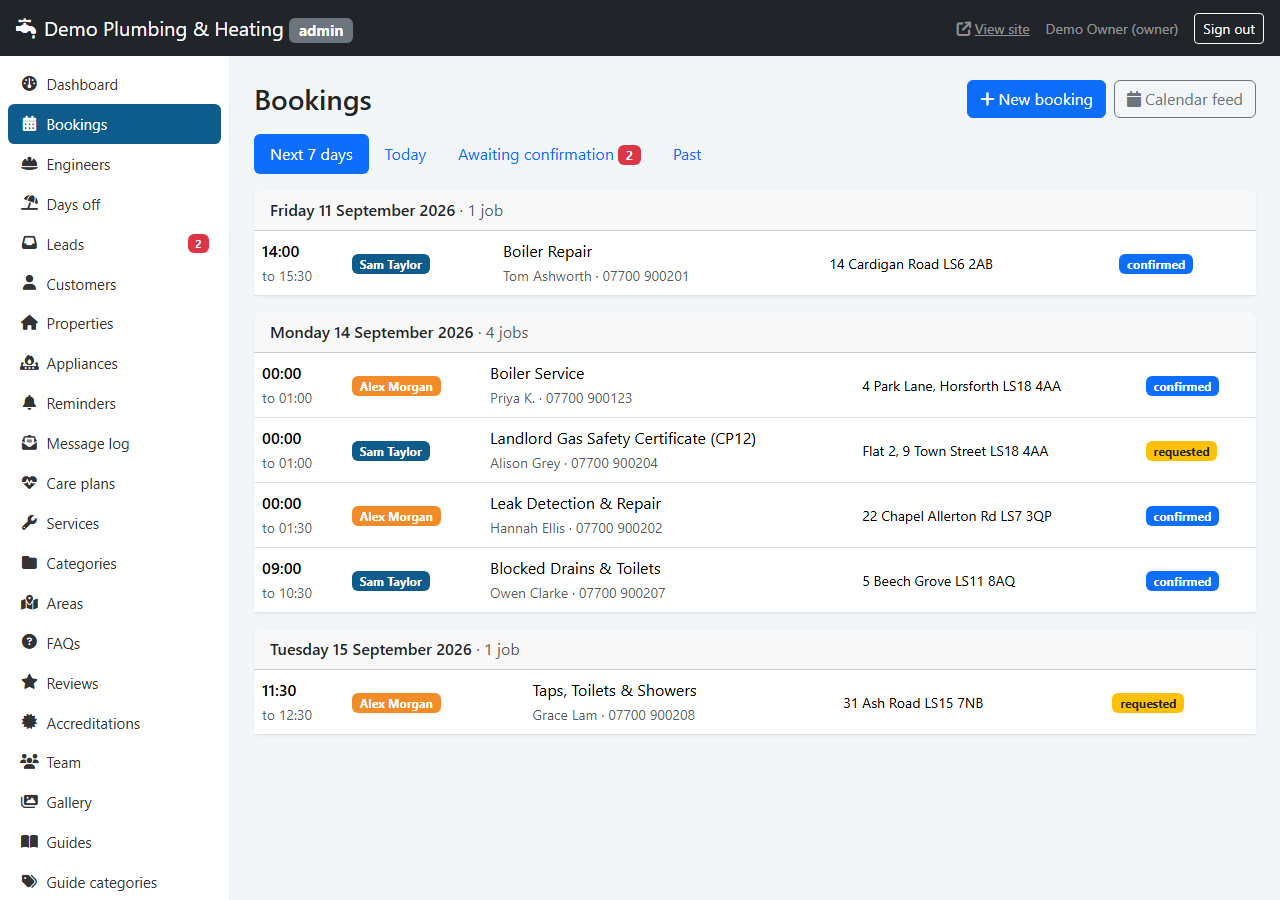Open the Dashboard gauge icon

(29, 84)
